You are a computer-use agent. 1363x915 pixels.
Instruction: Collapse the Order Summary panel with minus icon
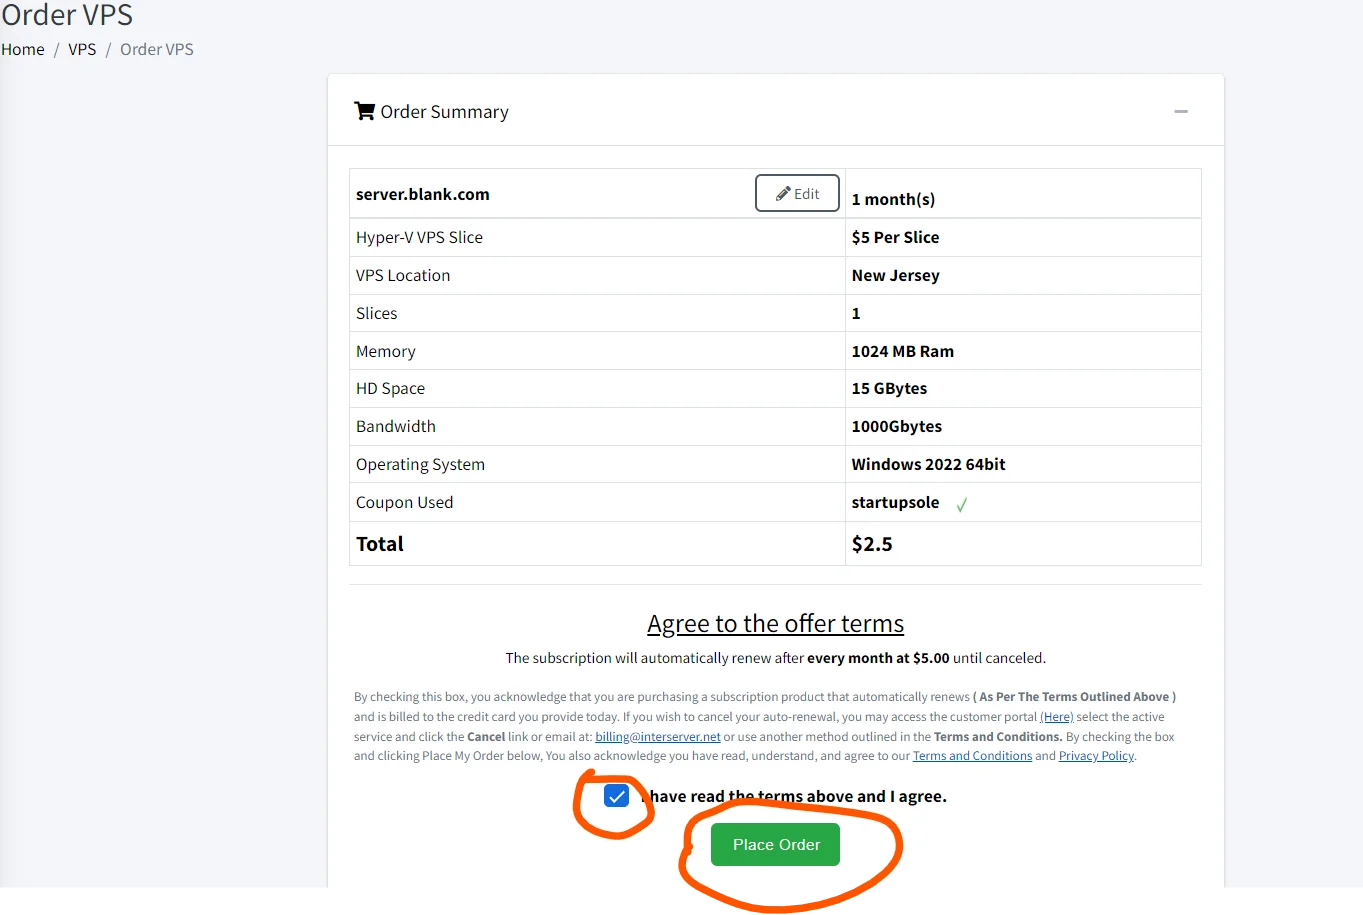pos(1181,111)
